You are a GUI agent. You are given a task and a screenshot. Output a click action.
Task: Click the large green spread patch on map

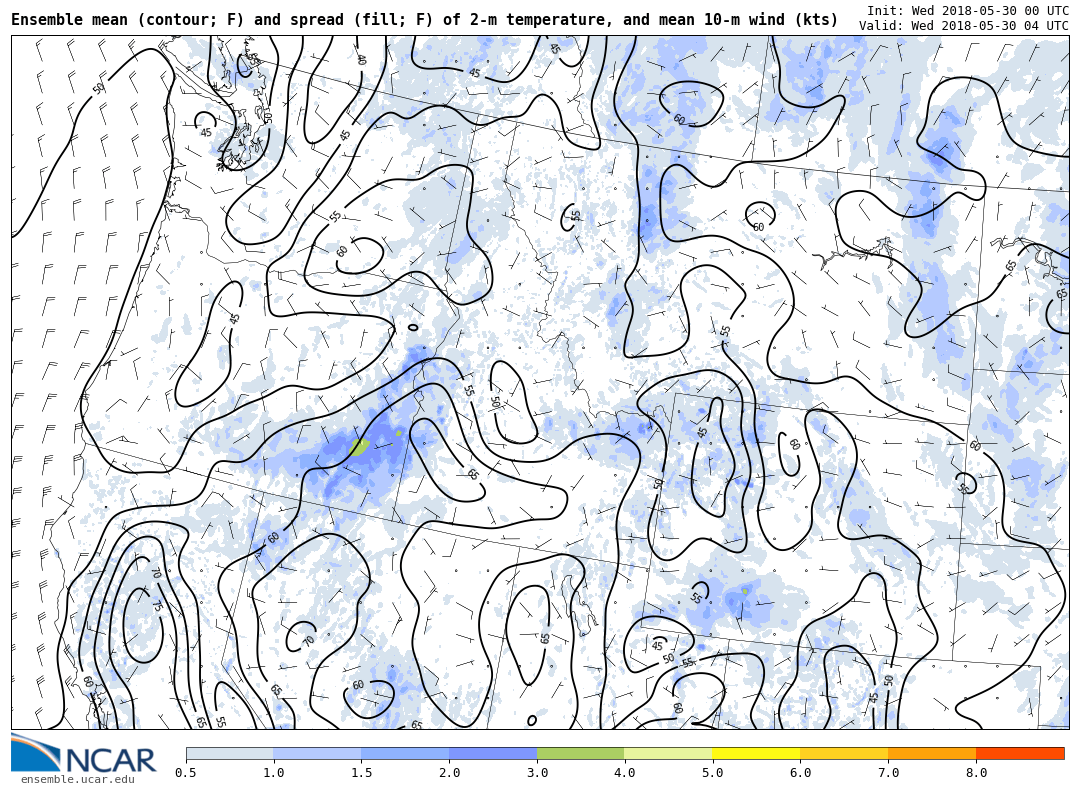(359, 446)
